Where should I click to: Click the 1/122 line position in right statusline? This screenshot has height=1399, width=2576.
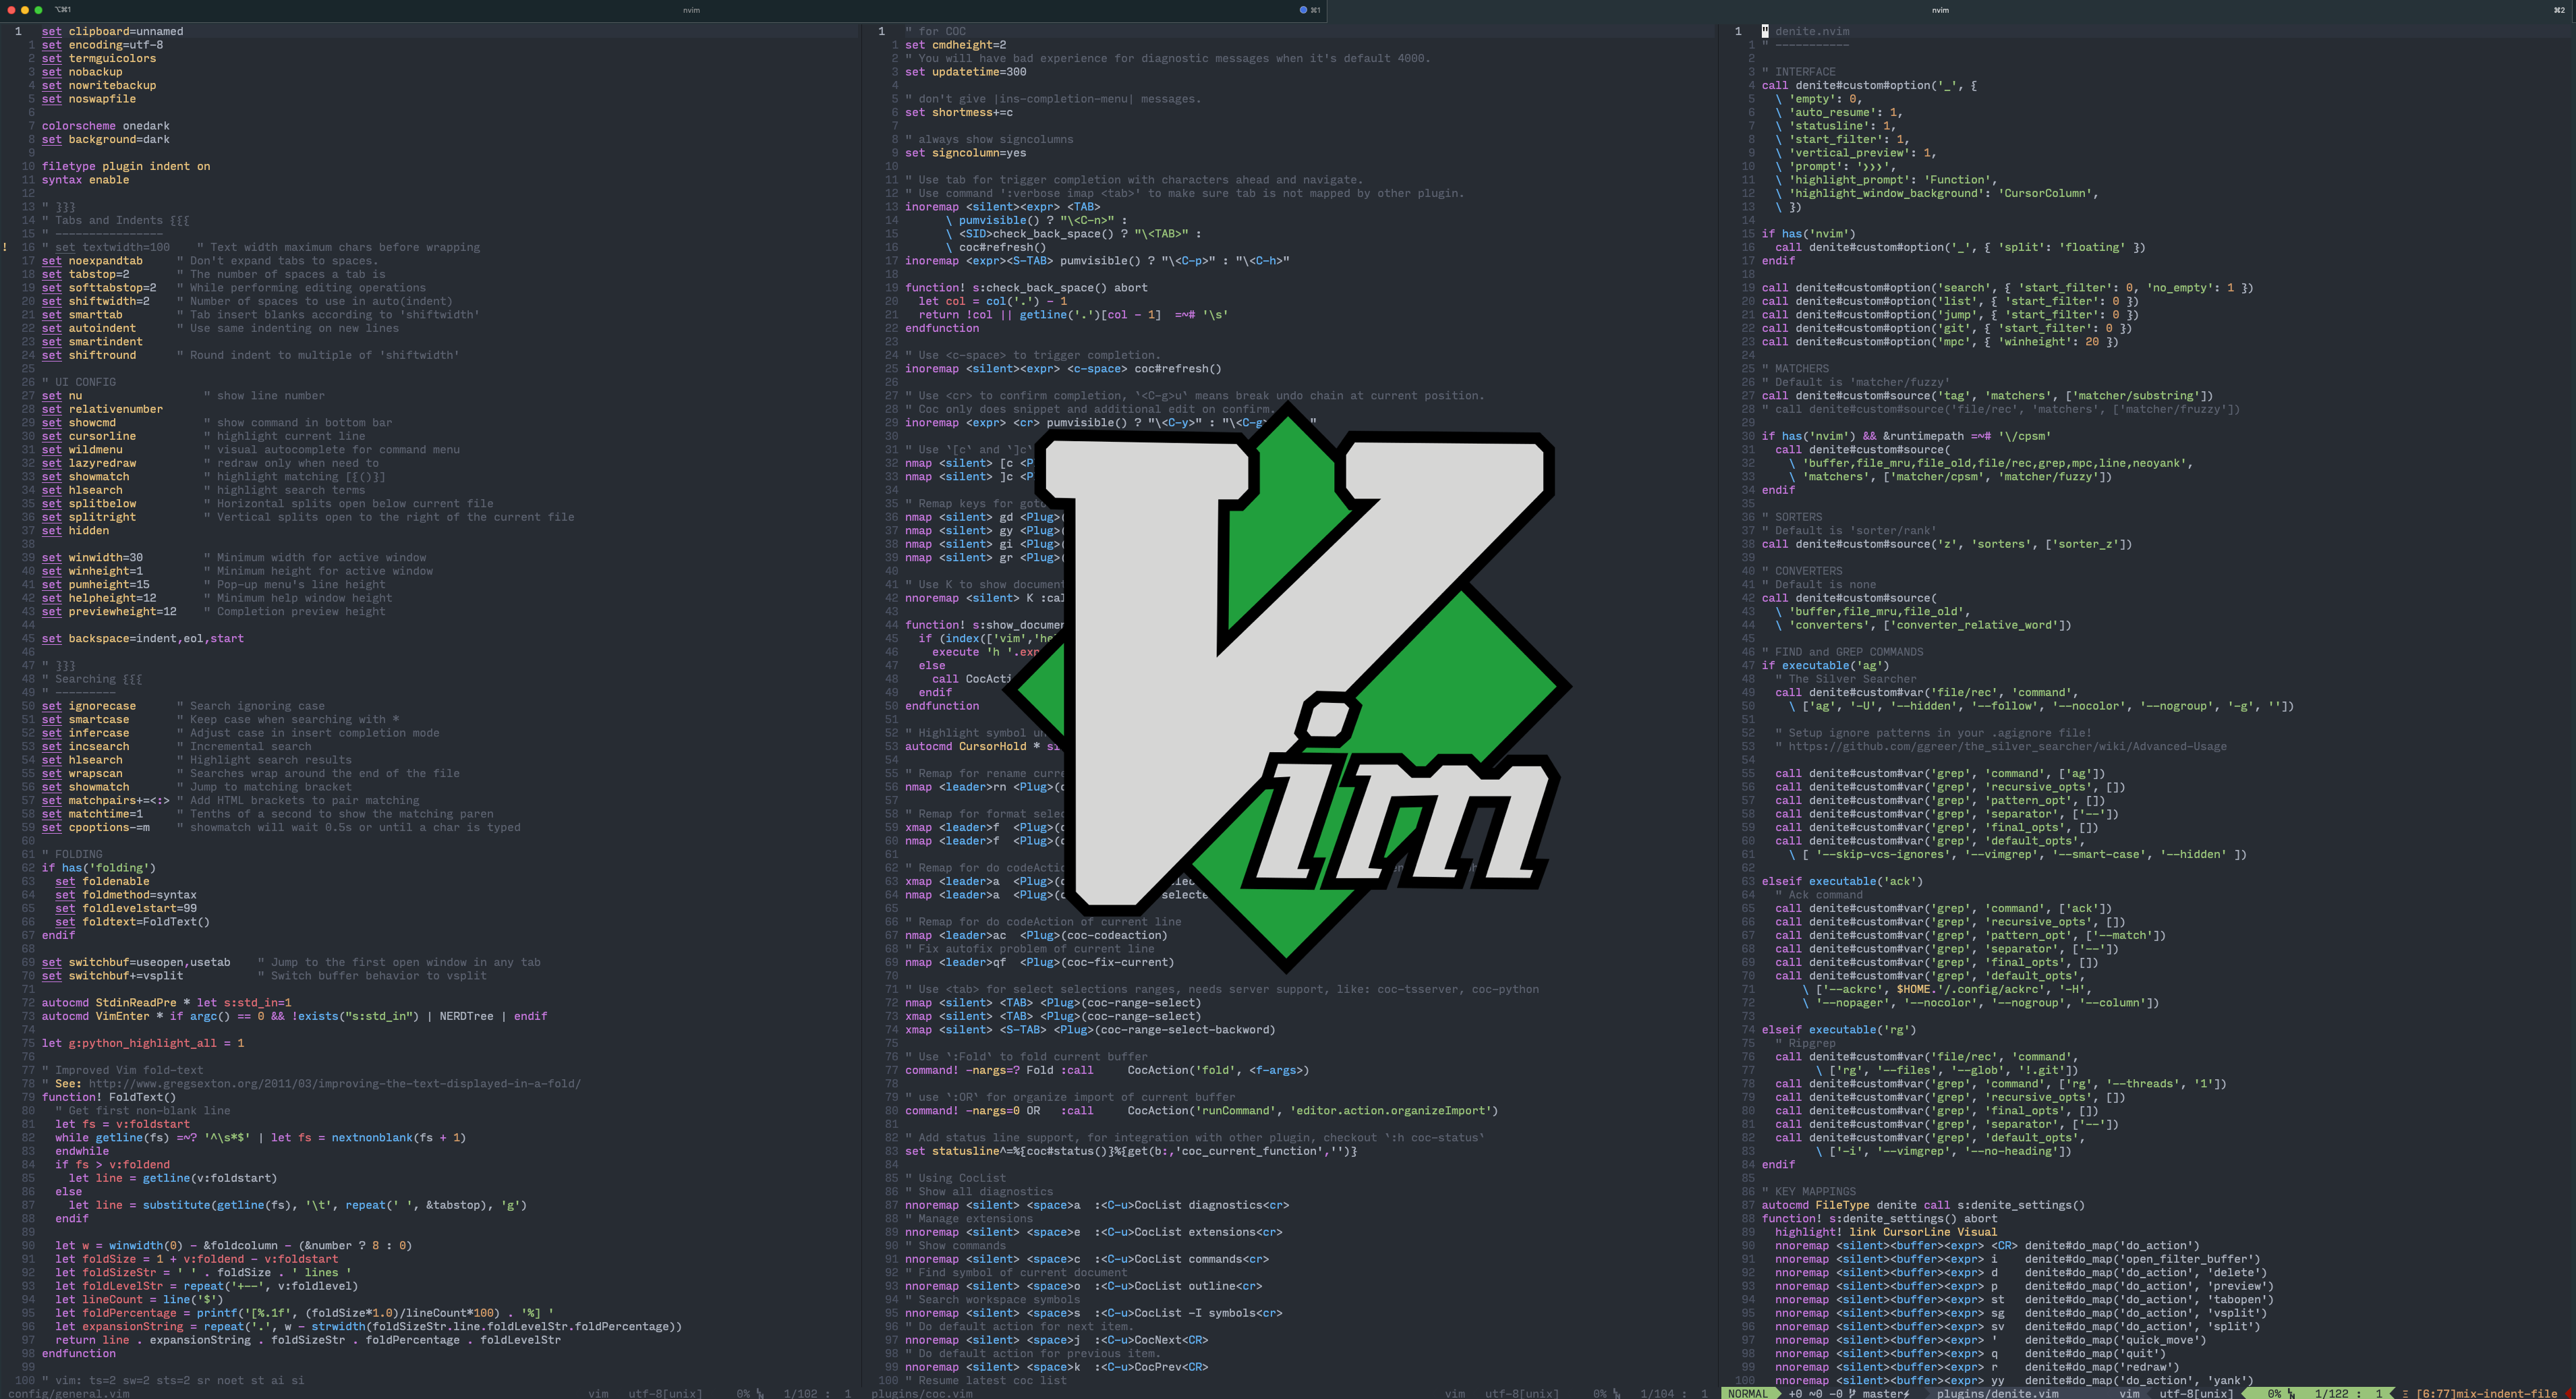tap(2331, 1393)
